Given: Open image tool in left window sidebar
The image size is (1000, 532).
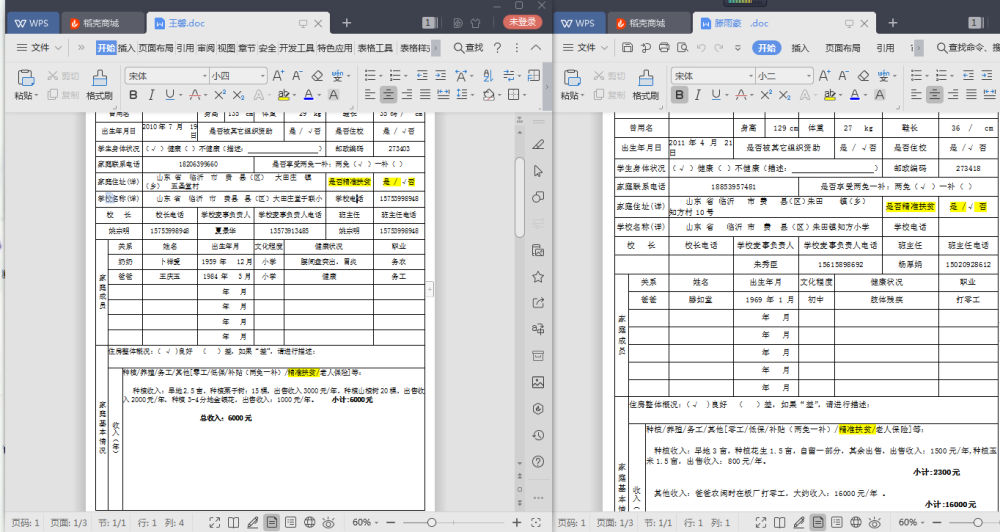Looking at the screenshot, I should pyautogui.click(x=538, y=382).
